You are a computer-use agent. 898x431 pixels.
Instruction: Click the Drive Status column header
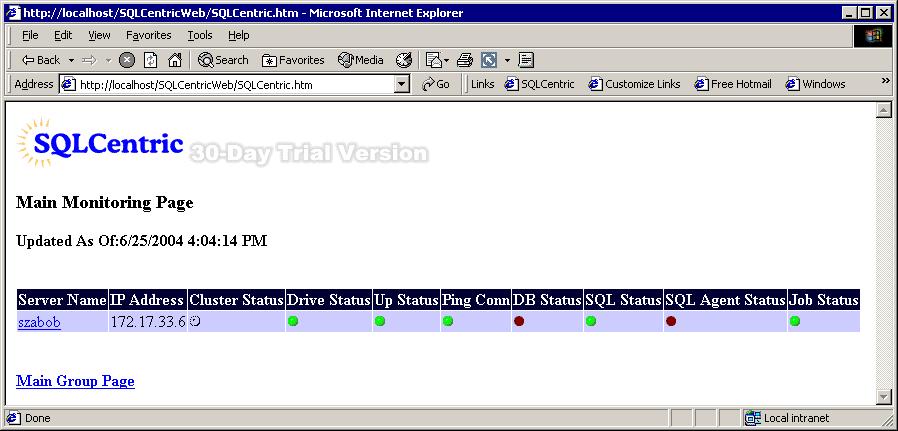pos(329,300)
